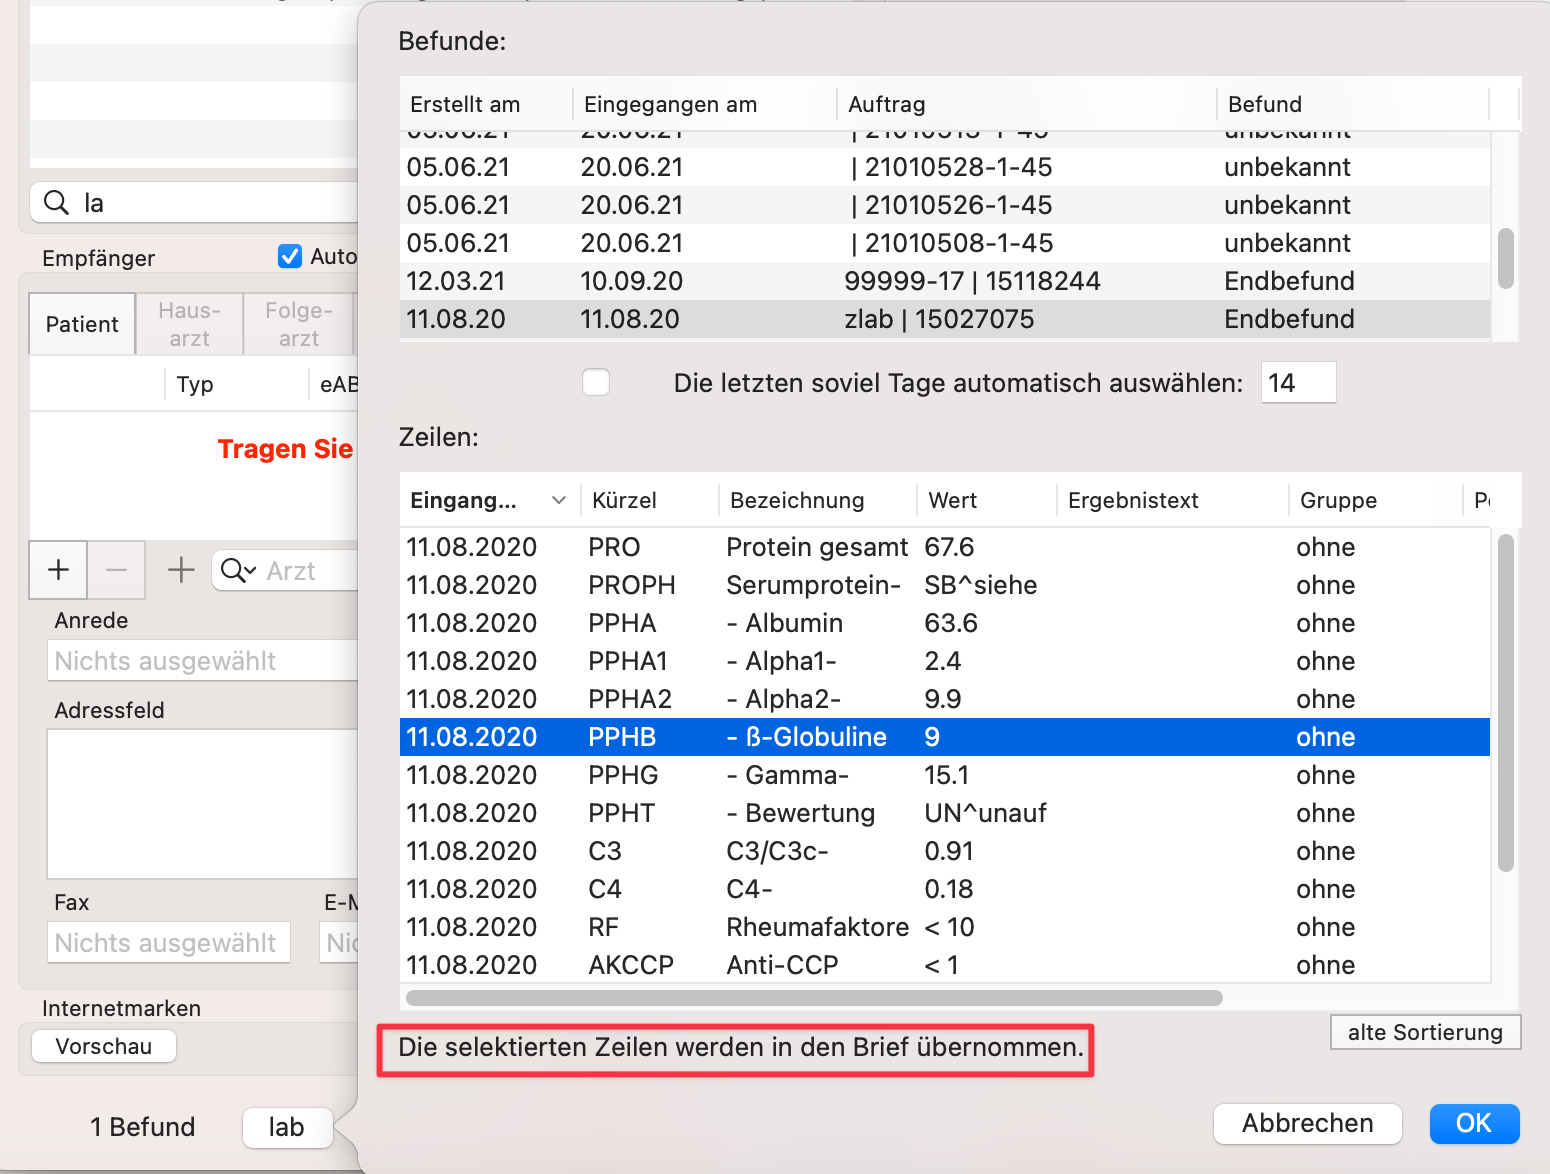
Task: Enable automatic selection of last days checkbox
Action: (596, 382)
